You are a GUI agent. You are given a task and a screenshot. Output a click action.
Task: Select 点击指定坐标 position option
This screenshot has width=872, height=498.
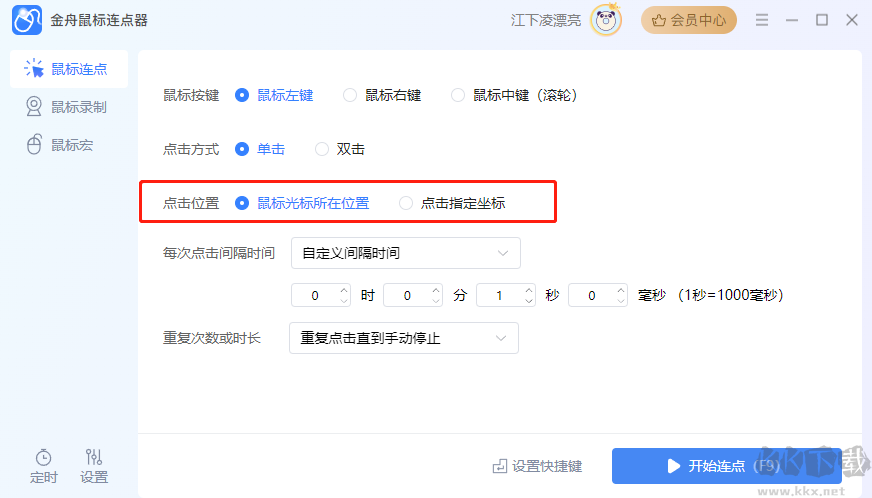[406, 203]
